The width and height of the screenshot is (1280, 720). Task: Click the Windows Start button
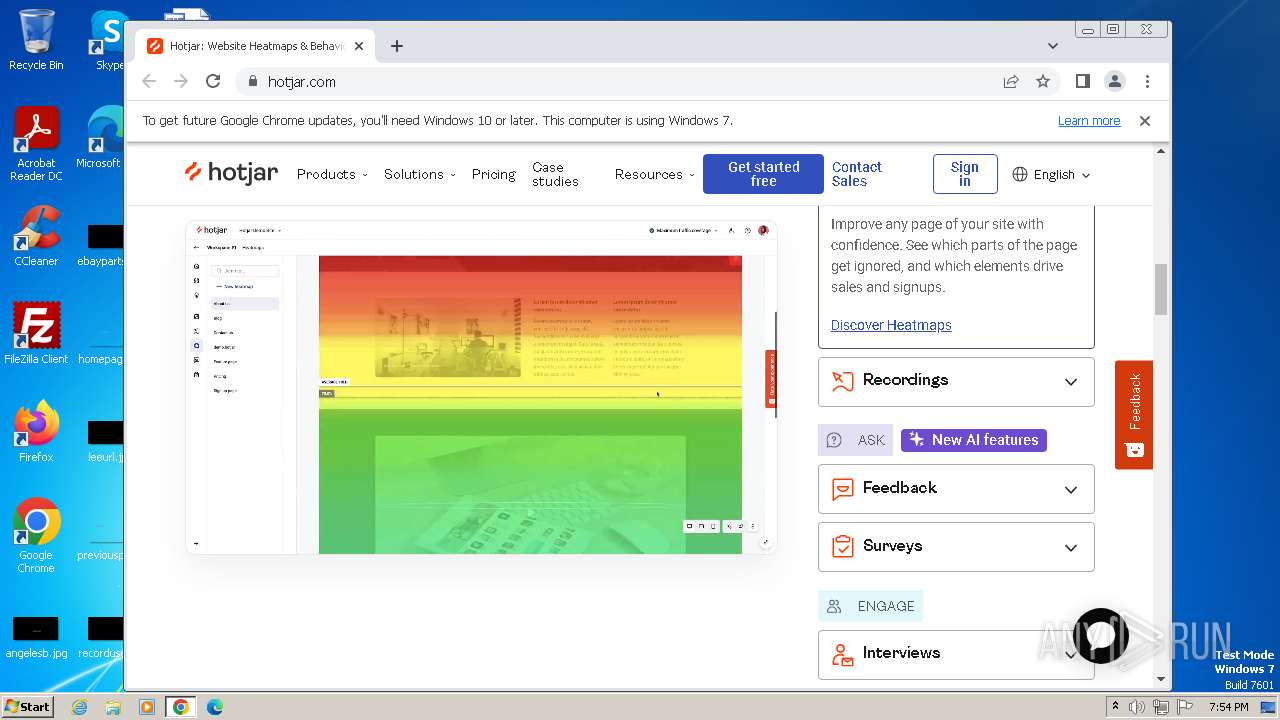pyautogui.click(x=27, y=706)
